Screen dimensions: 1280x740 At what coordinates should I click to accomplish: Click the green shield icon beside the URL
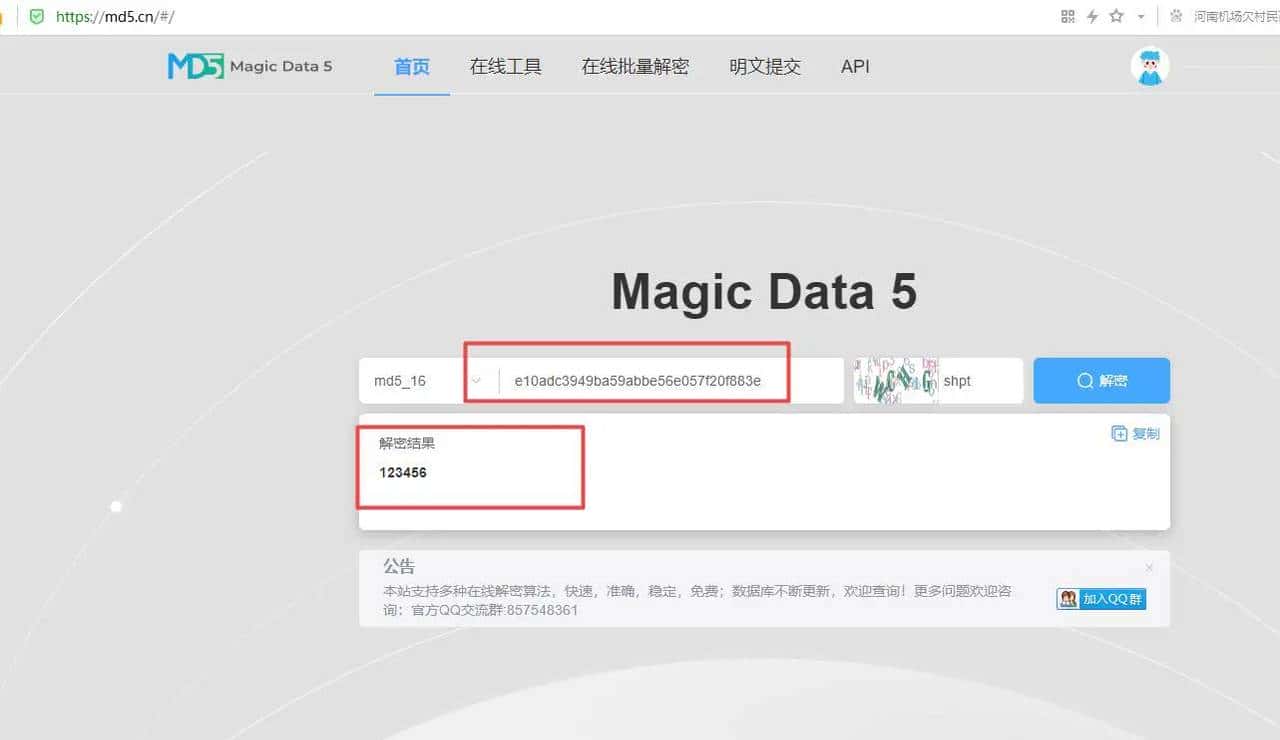pyautogui.click(x=36, y=16)
